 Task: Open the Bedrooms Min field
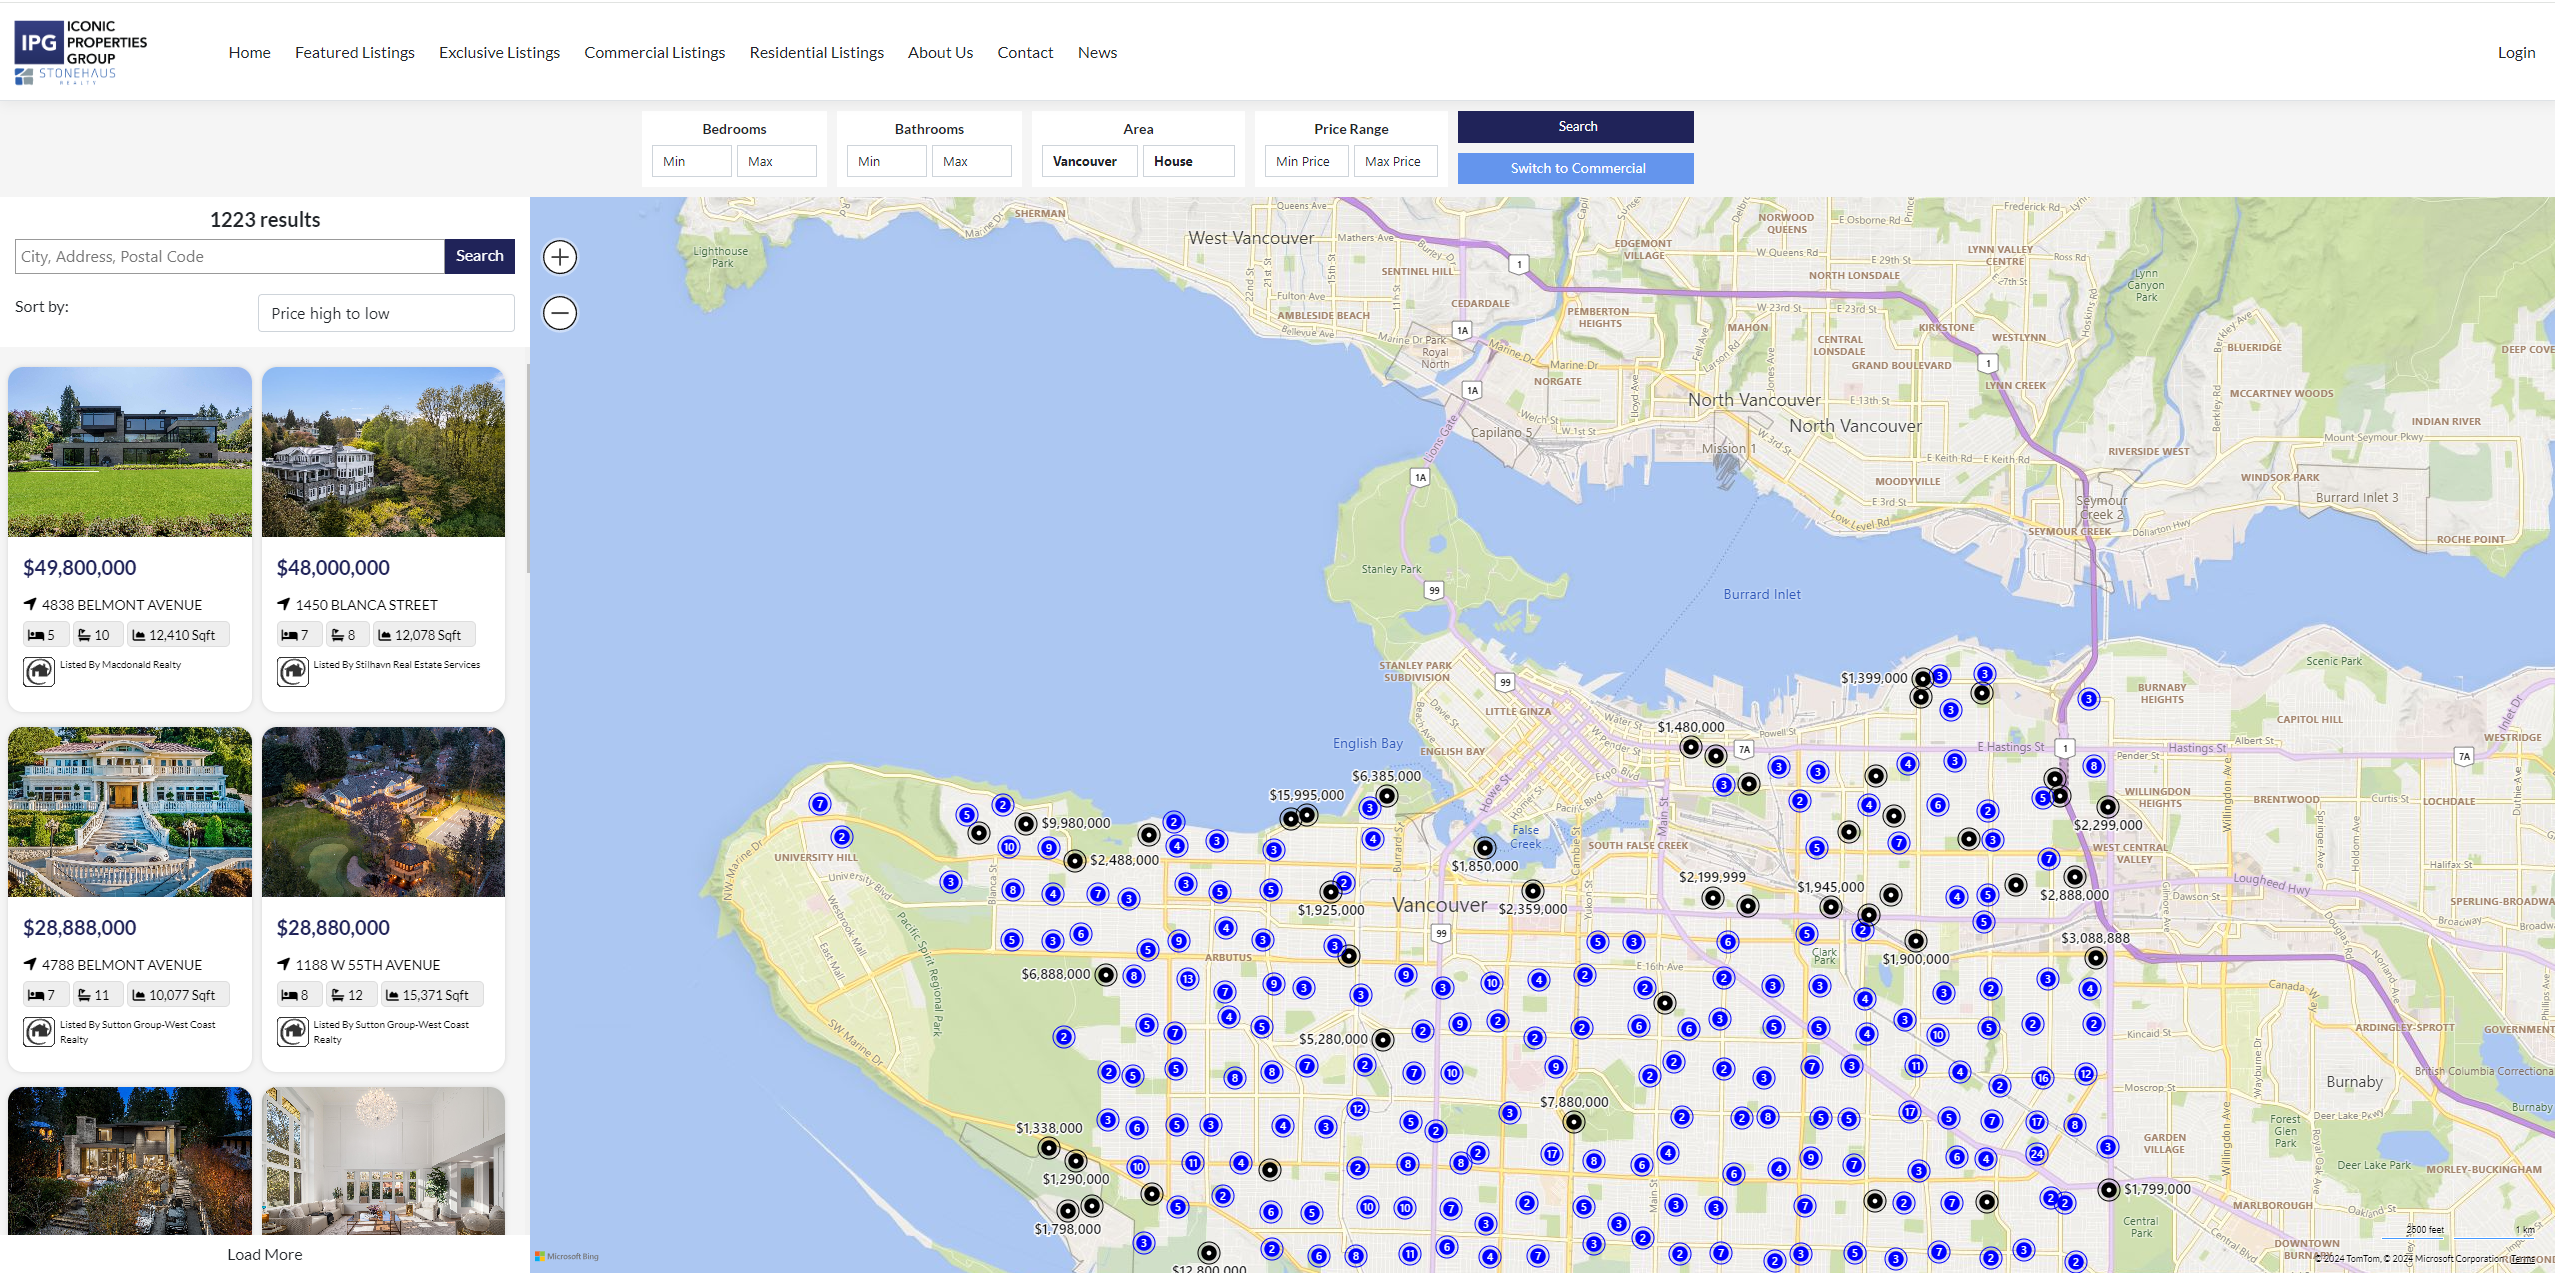coord(692,161)
